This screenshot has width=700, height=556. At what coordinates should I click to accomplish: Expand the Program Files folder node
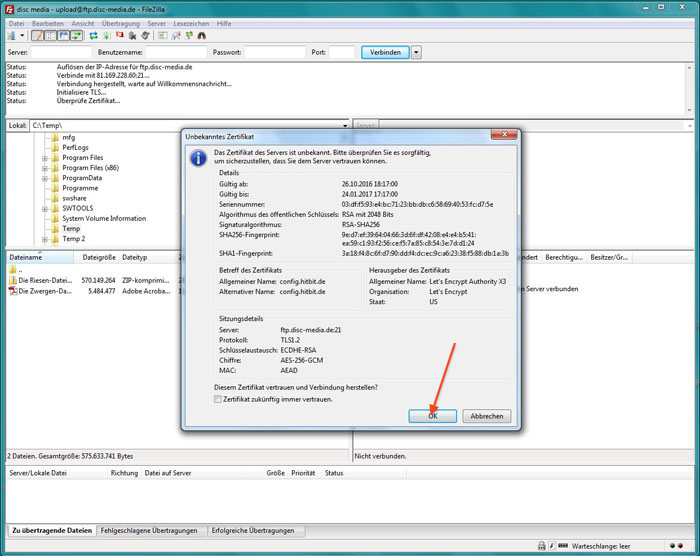coord(44,158)
